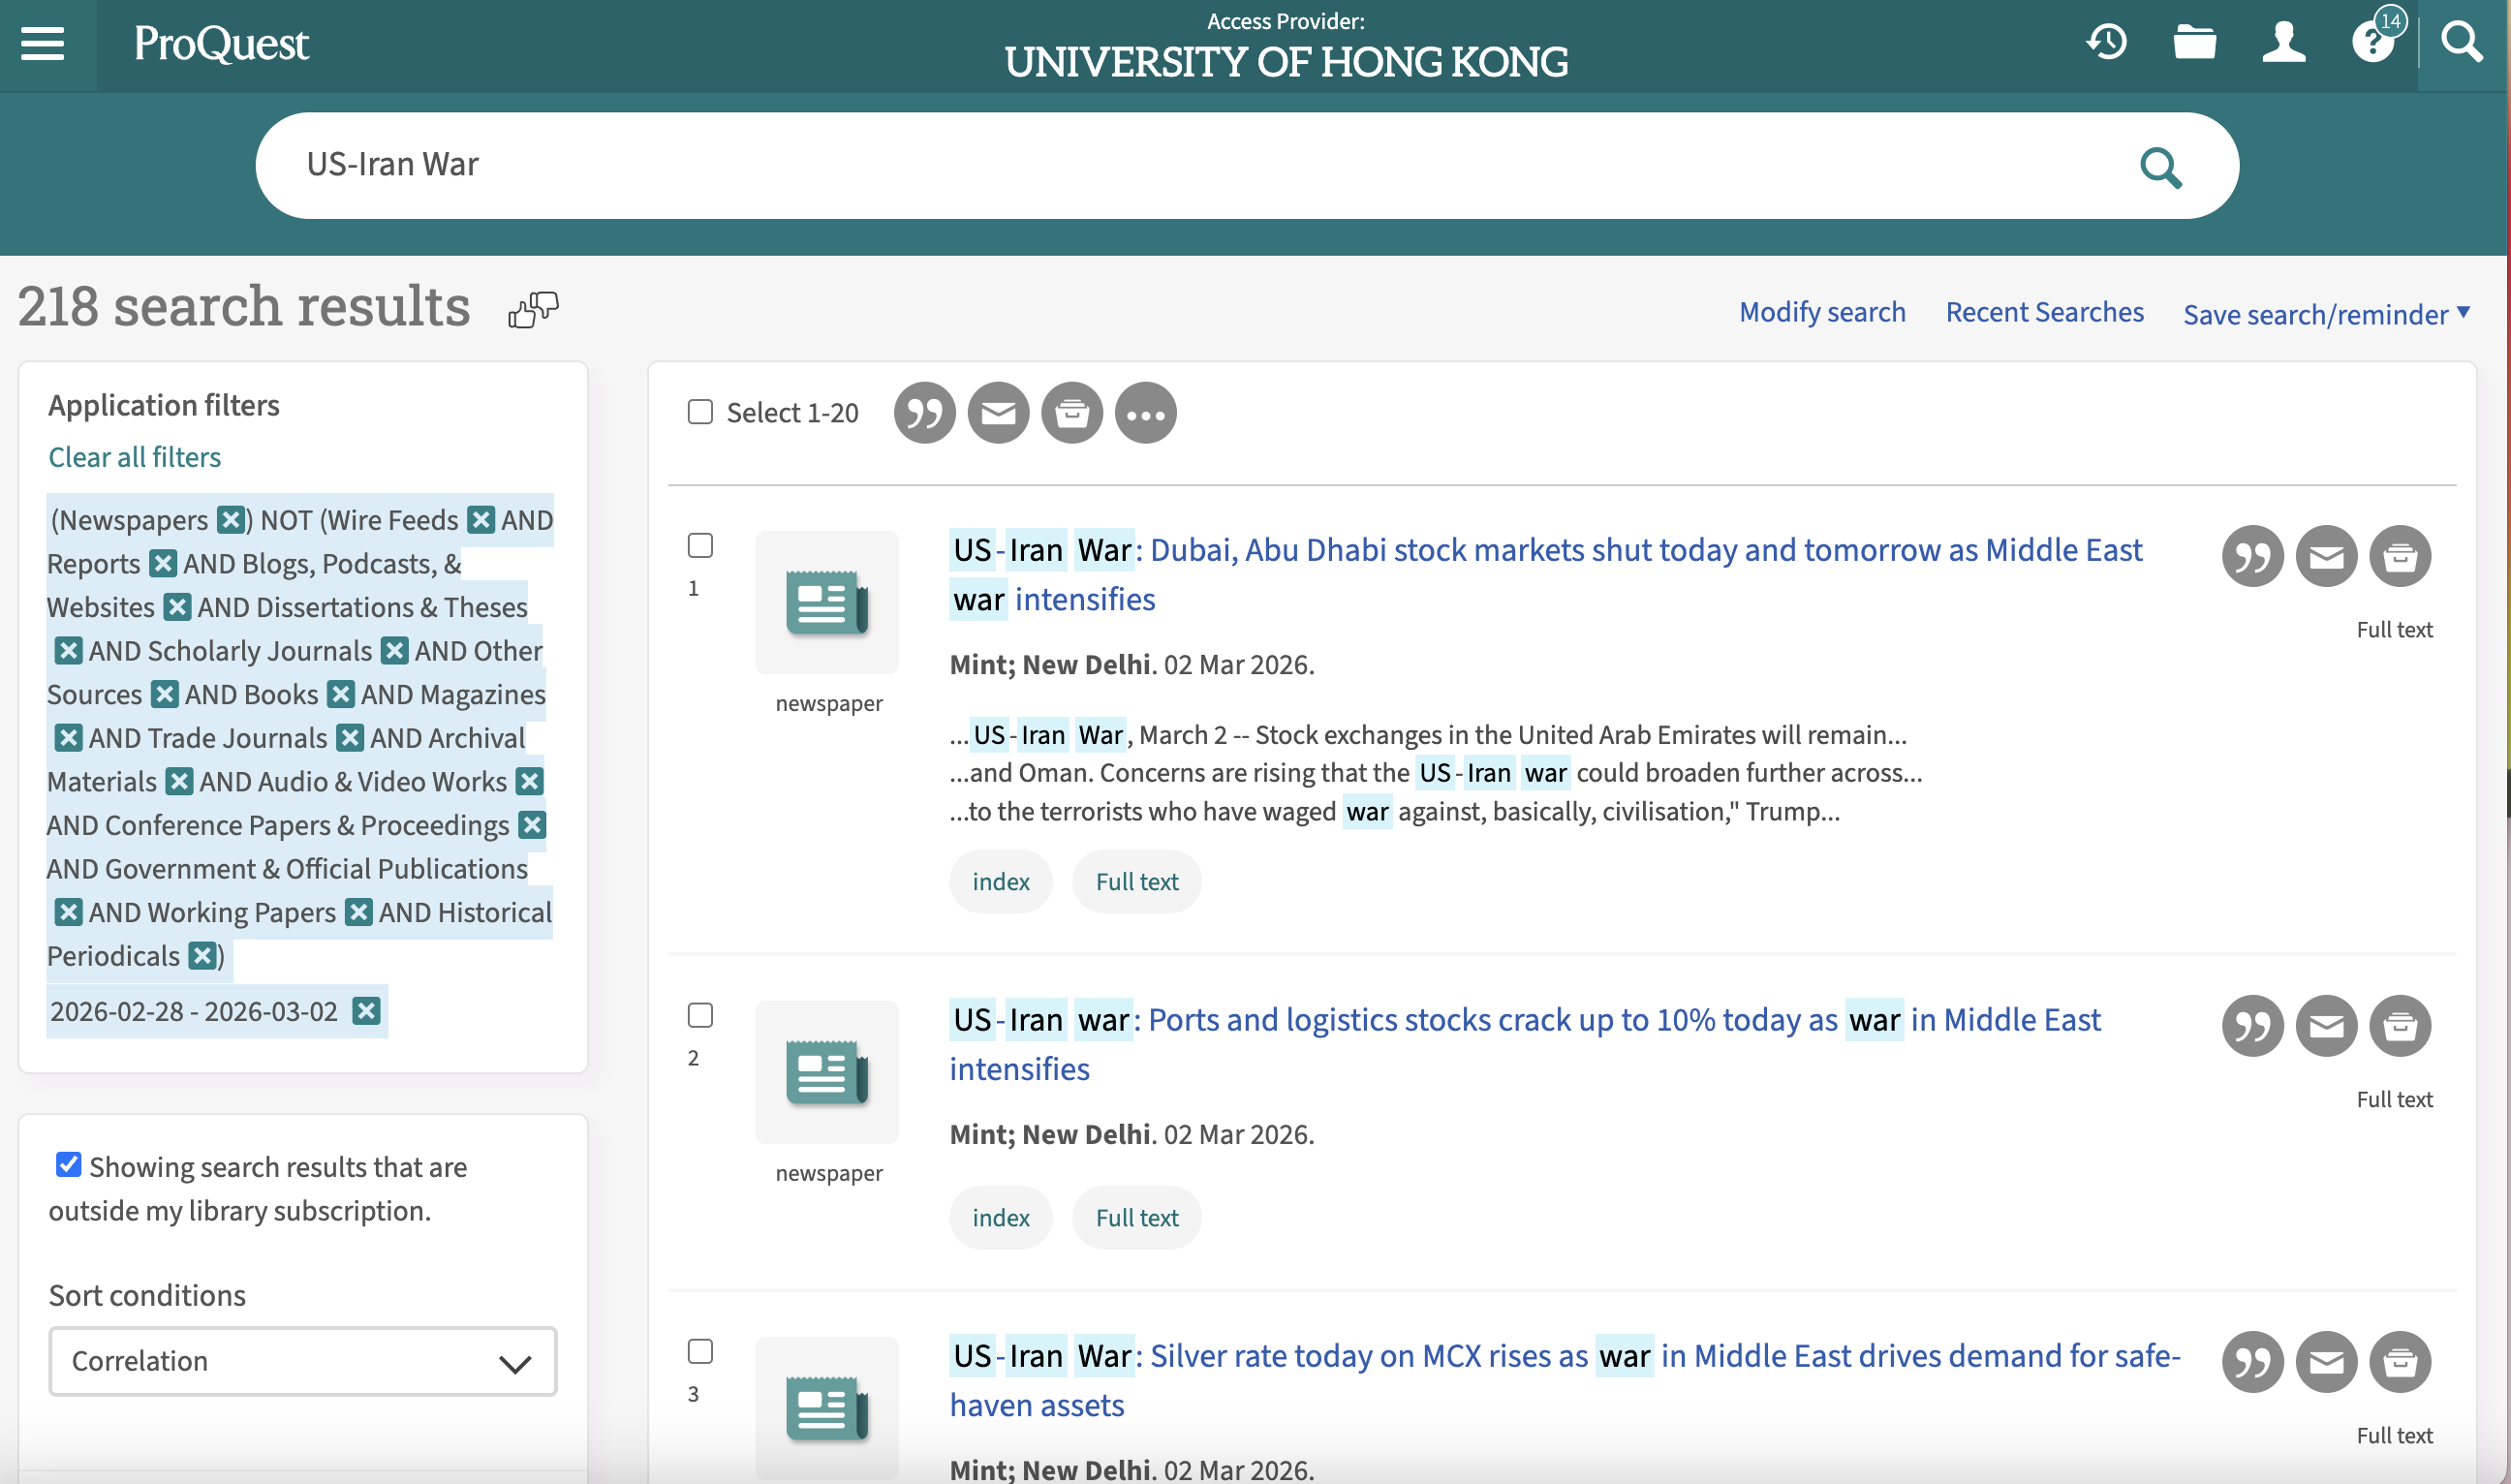2511x1484 pixels.
Task: Rate results with the thumbs feedback icon
Action: 533,309
